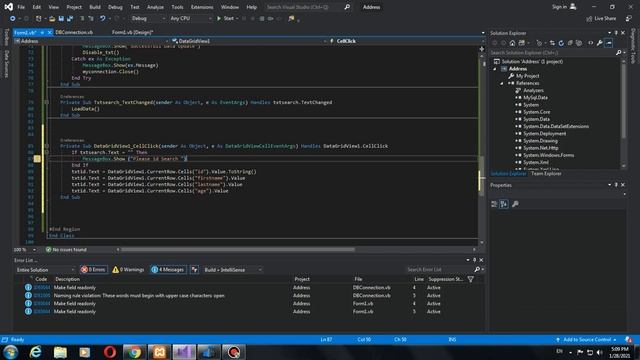640x360 pixels.
Task: Click the Show All Files icon in Solution Explorer
Action: pyautogui.click(x=579, y=43)
